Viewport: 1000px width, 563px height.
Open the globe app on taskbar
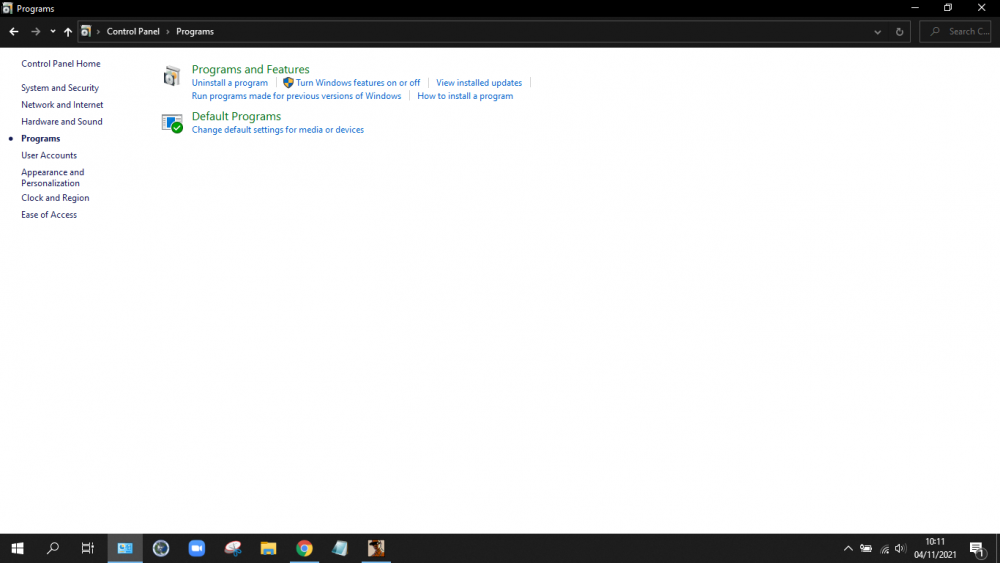click(x=161, y=548)
